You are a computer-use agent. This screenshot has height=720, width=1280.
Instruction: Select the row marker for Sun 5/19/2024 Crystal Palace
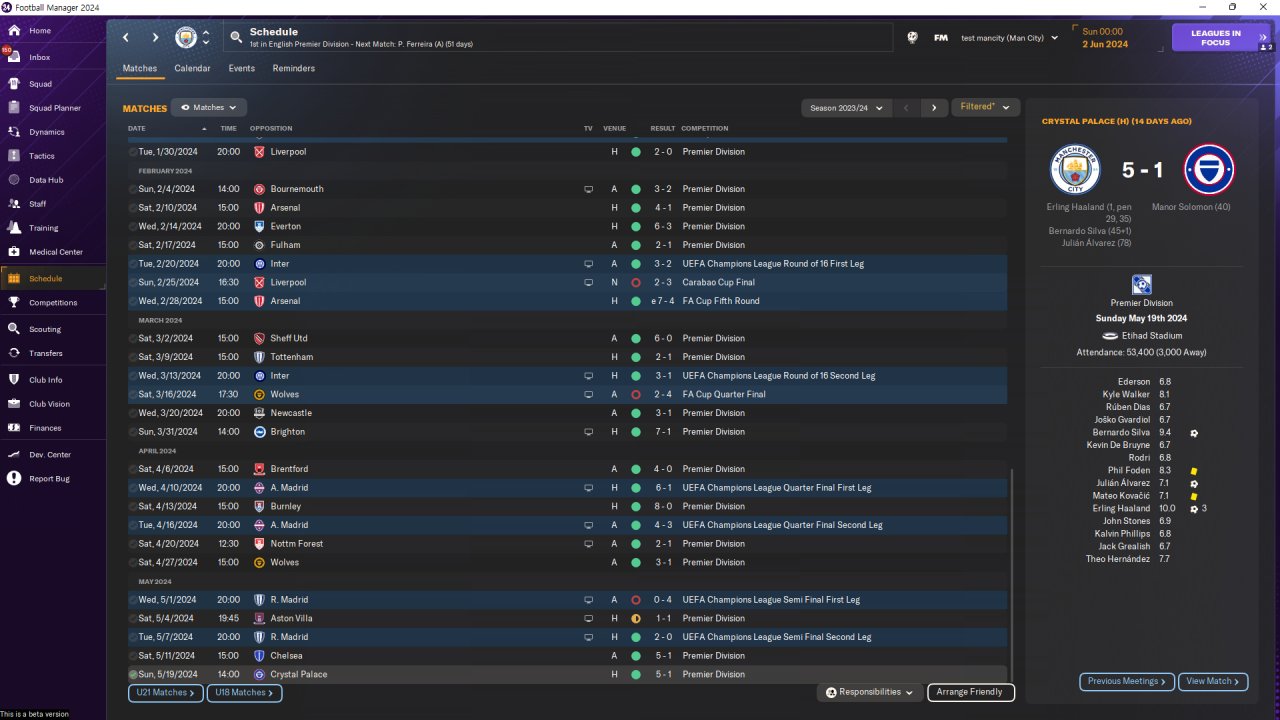[x=133, y=674]
